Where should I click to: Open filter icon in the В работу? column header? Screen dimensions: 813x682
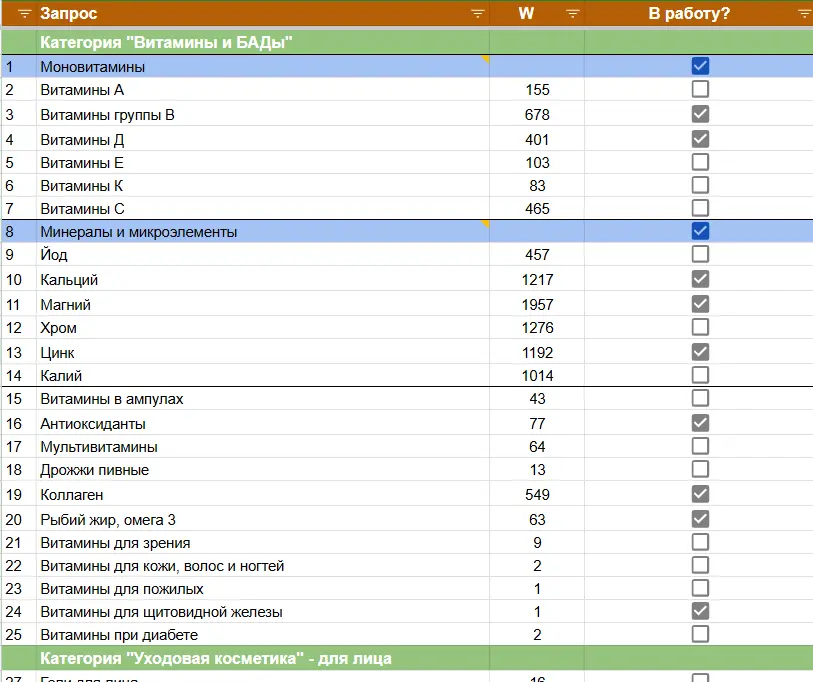point(804,14)
